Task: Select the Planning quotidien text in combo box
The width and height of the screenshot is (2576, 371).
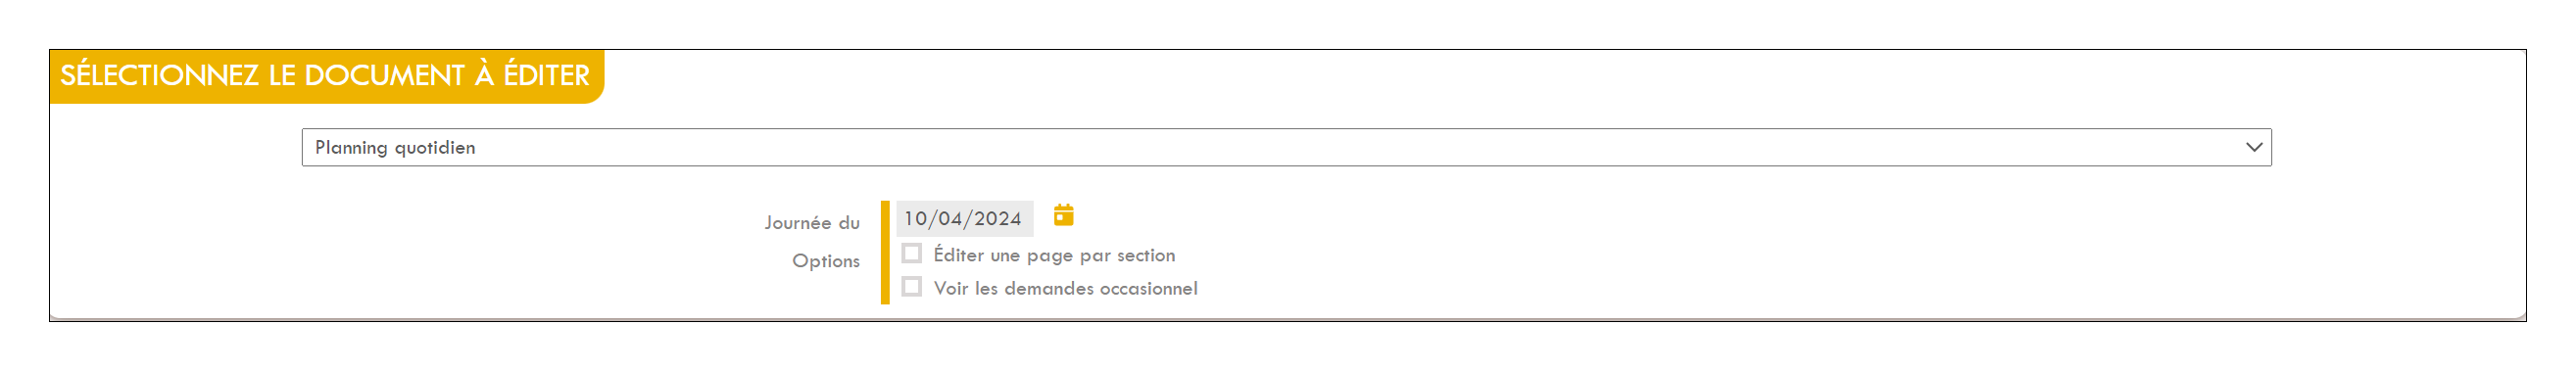Action: point(395,147)
